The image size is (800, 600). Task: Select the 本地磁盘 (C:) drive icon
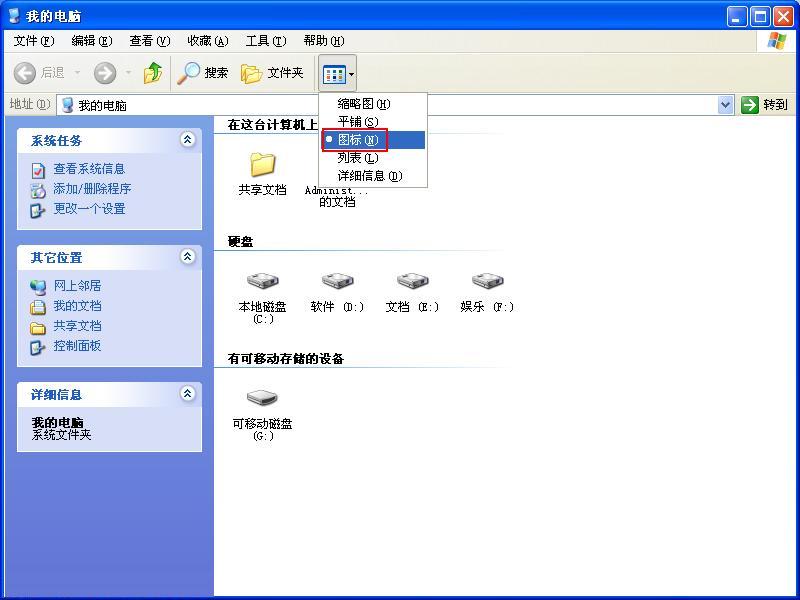[x=262, y=280]
